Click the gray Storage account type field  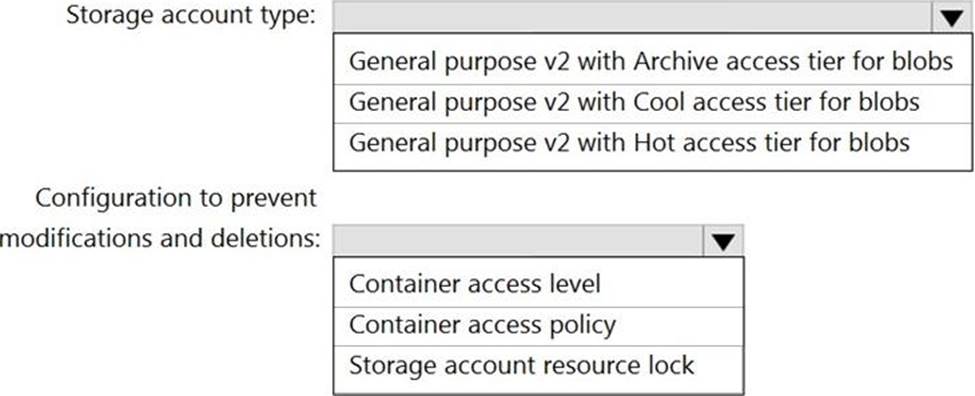click(632, 17)
